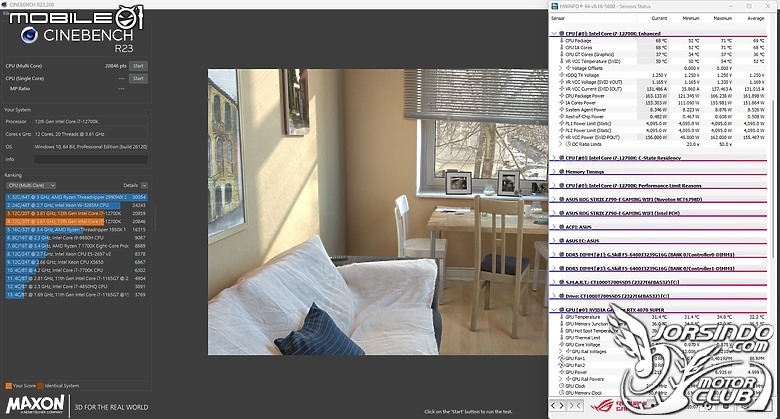This screenshot has width=780, height=419.
Task: Select the i7-1165G7 @ 1.69 GHz ranking row
Action: pyautogui.click(x=77, y=295)
